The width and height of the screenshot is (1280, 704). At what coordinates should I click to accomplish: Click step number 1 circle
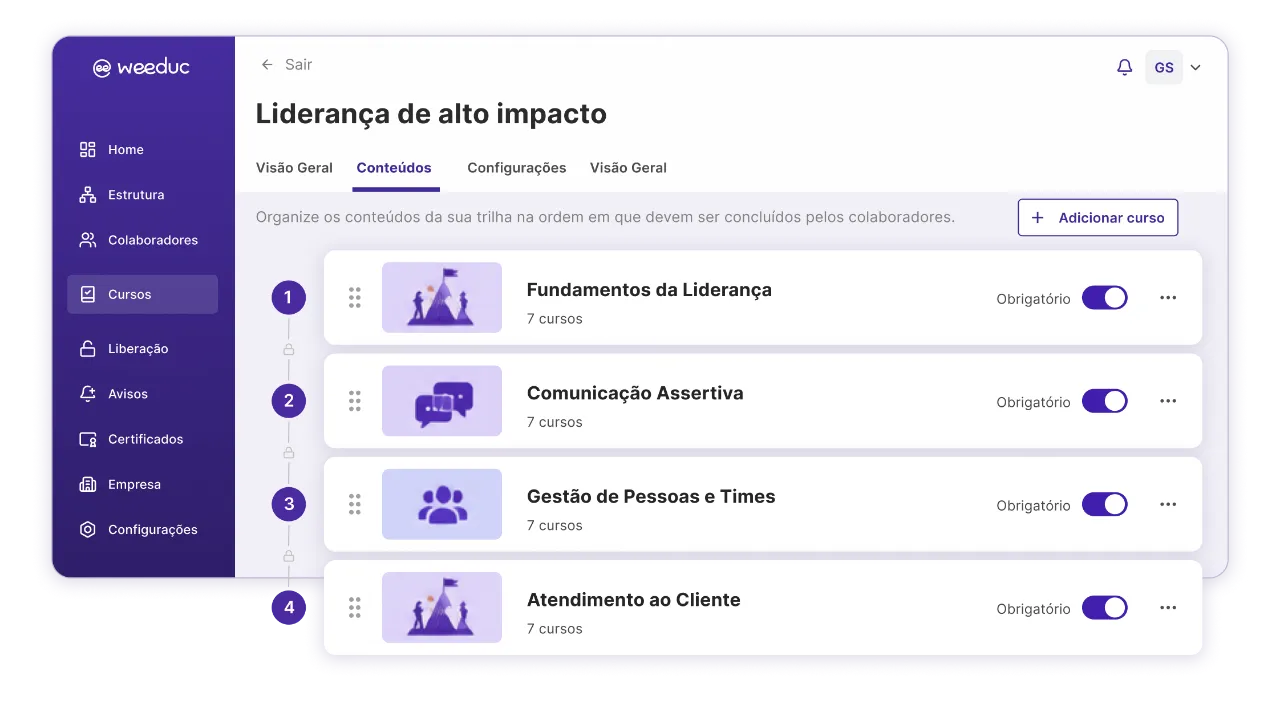tap(289, 297)
